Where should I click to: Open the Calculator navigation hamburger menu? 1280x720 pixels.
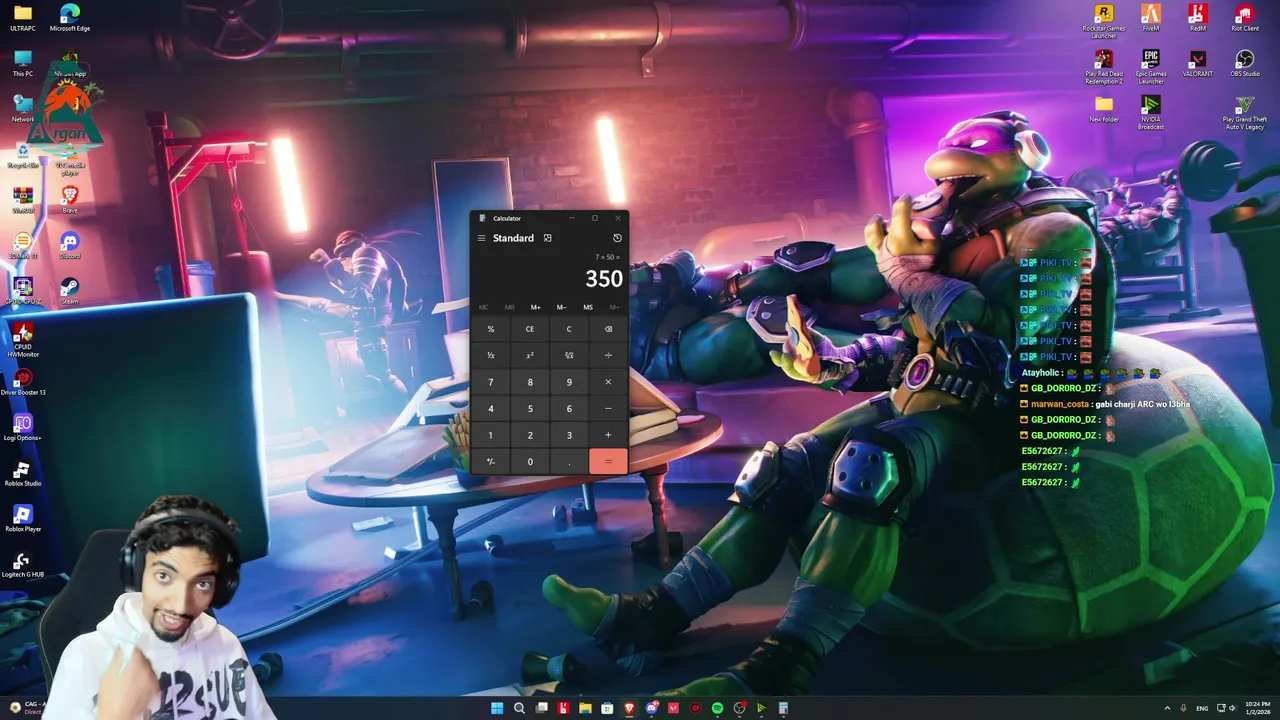point(481,238)
